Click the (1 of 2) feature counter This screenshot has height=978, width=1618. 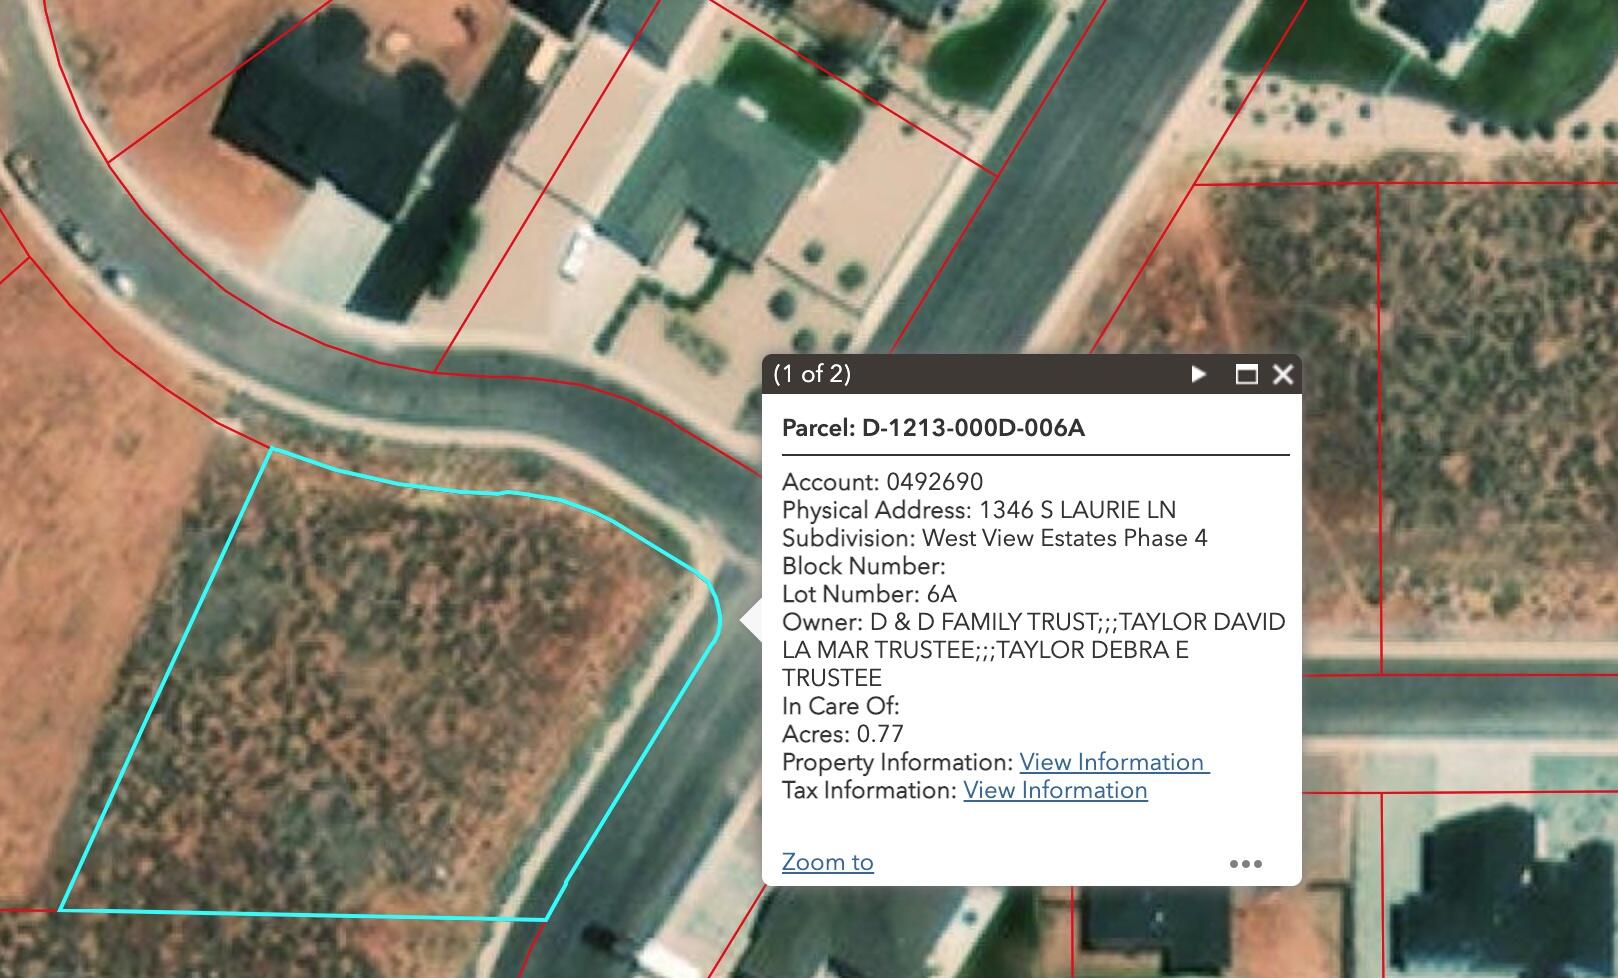(812, 374)
